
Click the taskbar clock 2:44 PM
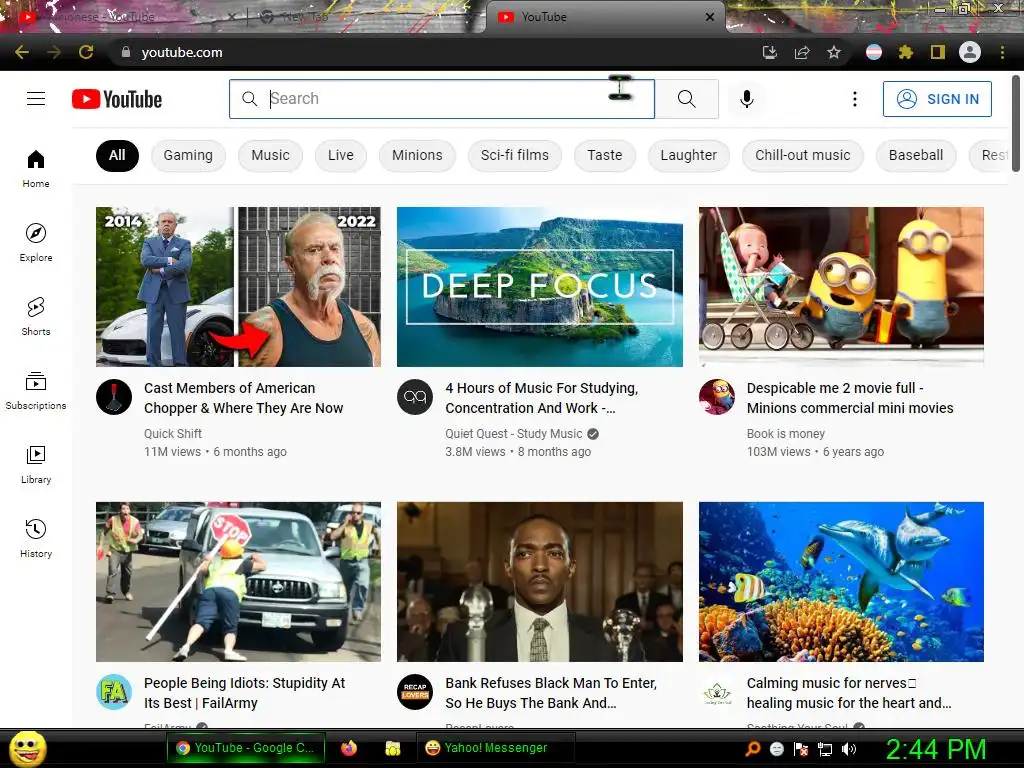point(936,749)
